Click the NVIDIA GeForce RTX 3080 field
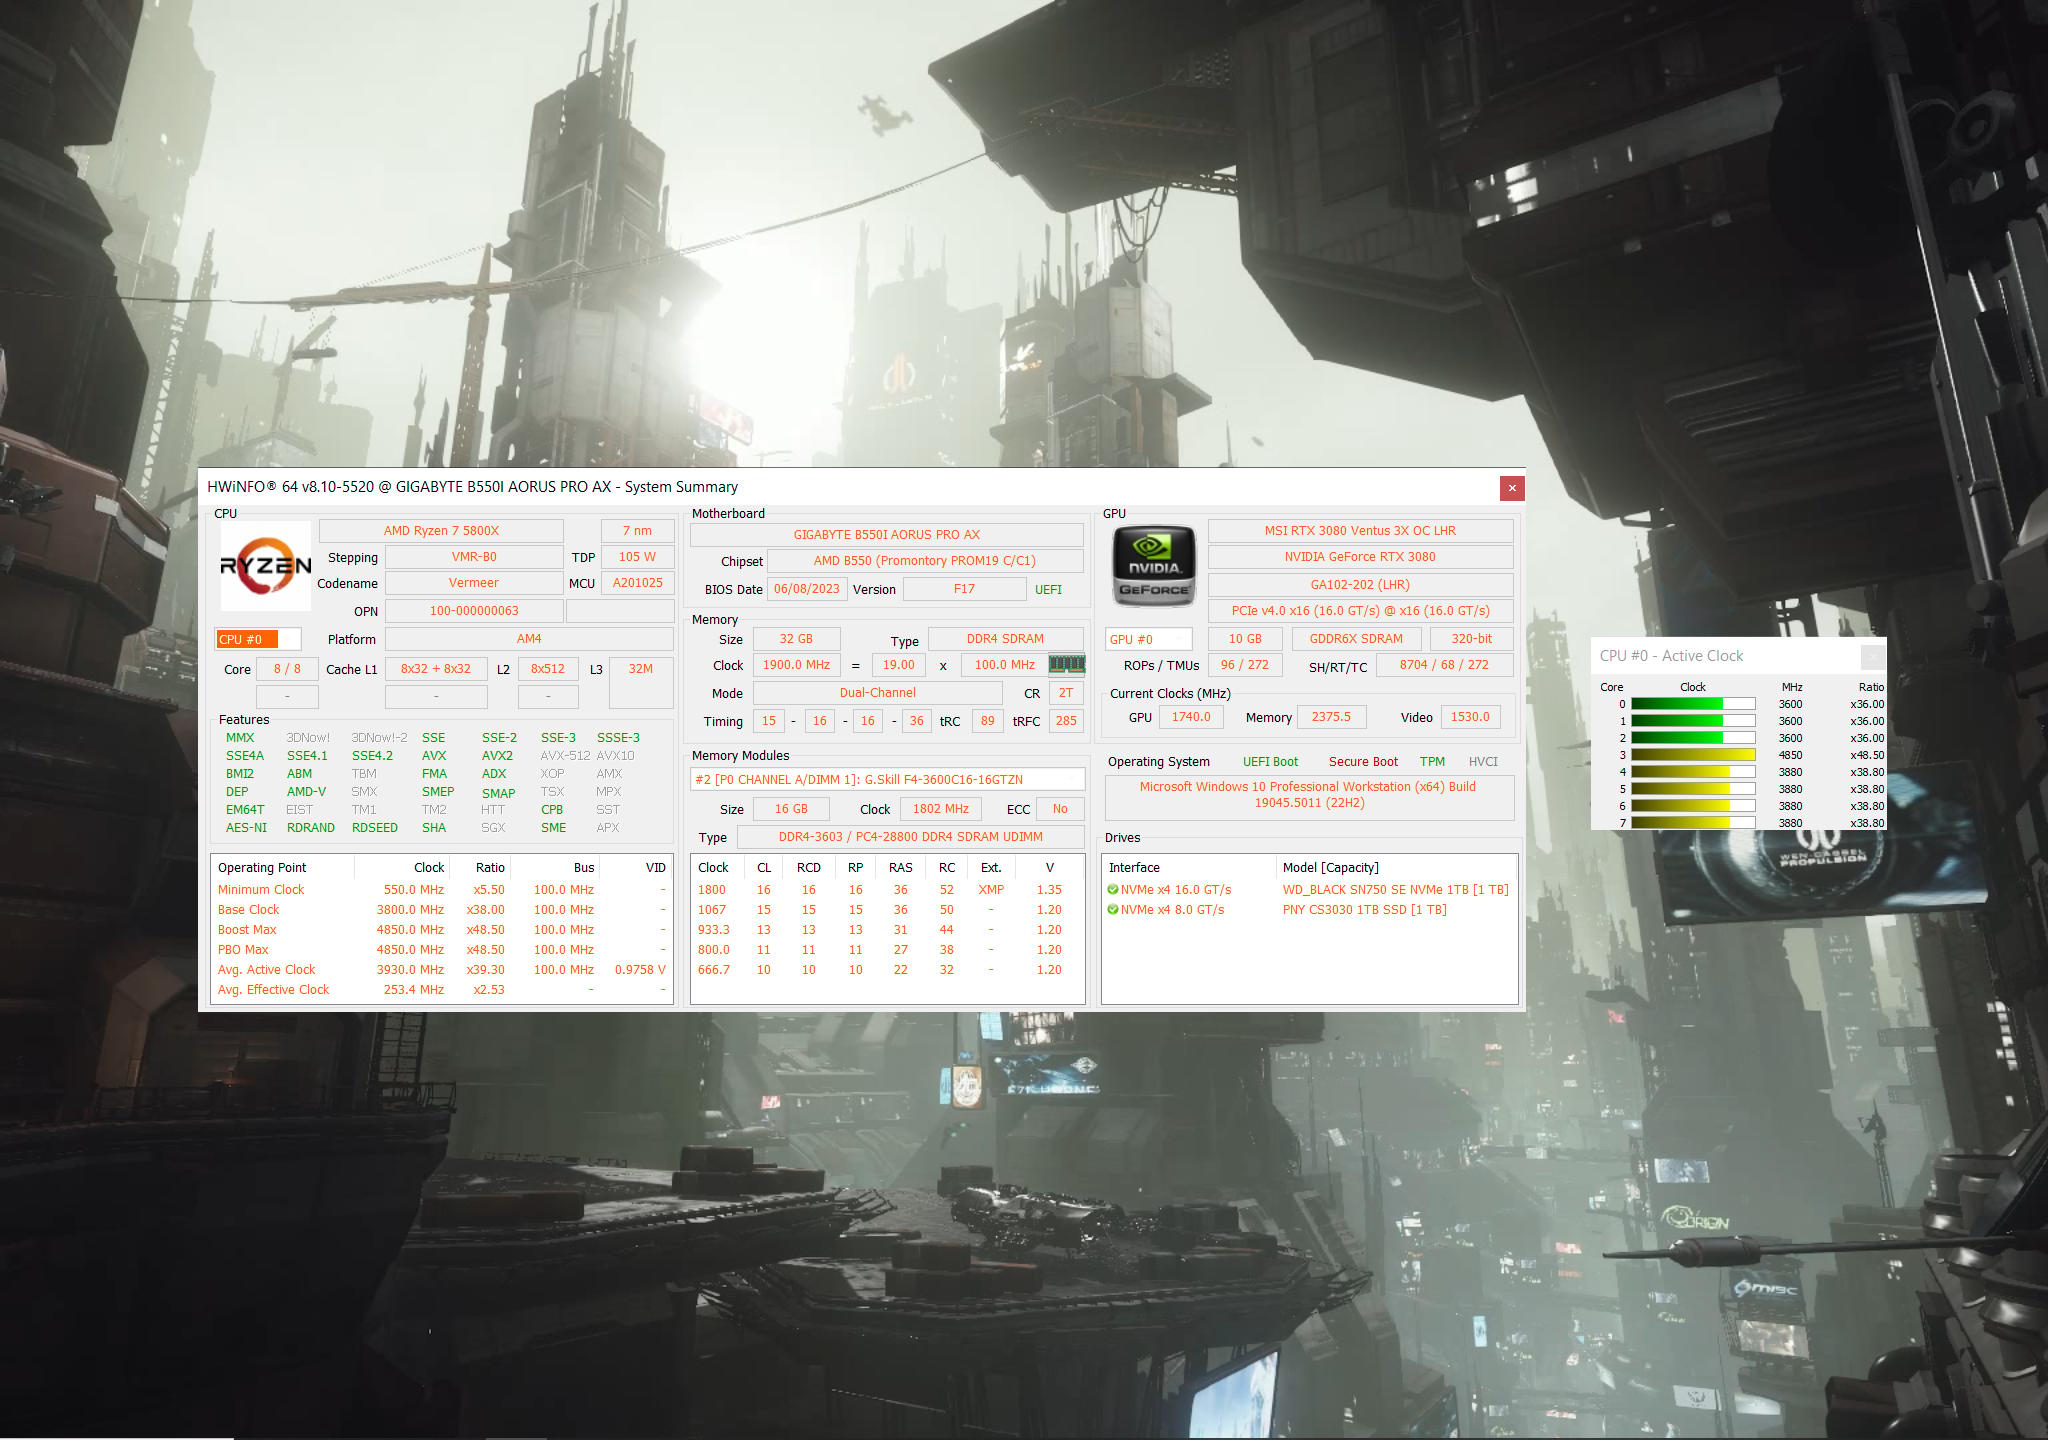 [x=1360, y=557]
